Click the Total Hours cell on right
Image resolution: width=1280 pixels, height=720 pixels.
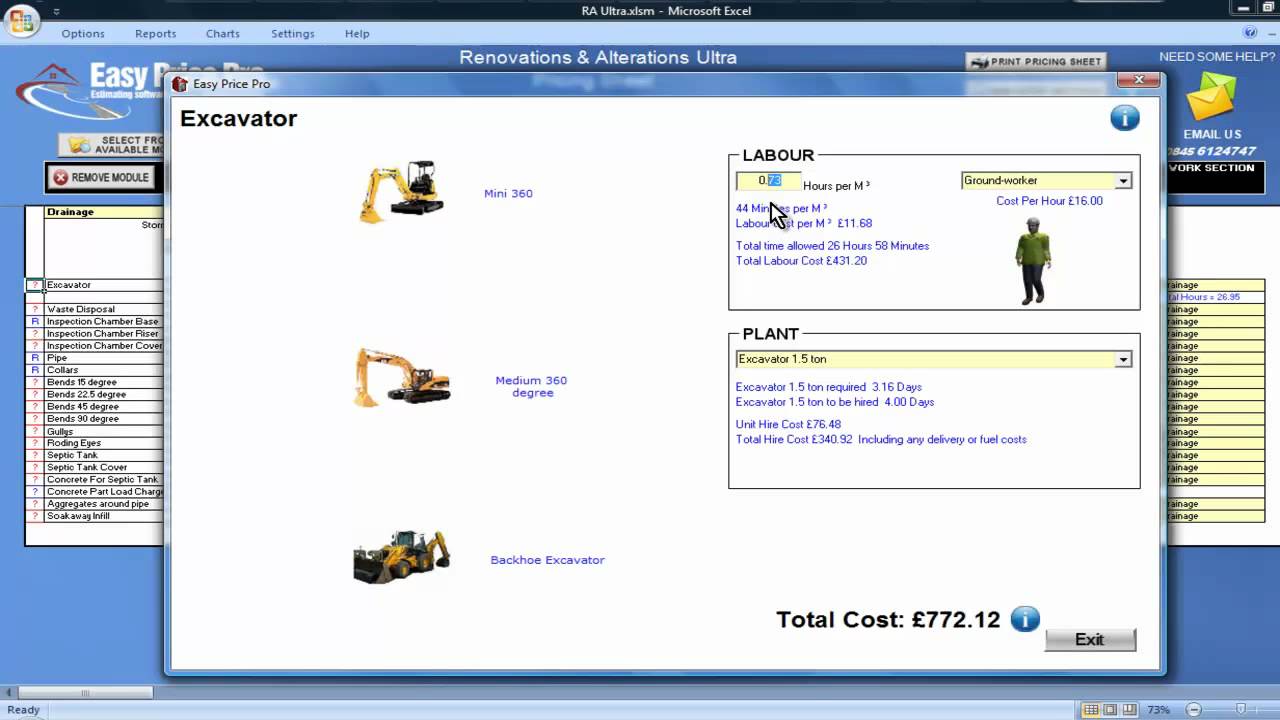[1215, 297]
